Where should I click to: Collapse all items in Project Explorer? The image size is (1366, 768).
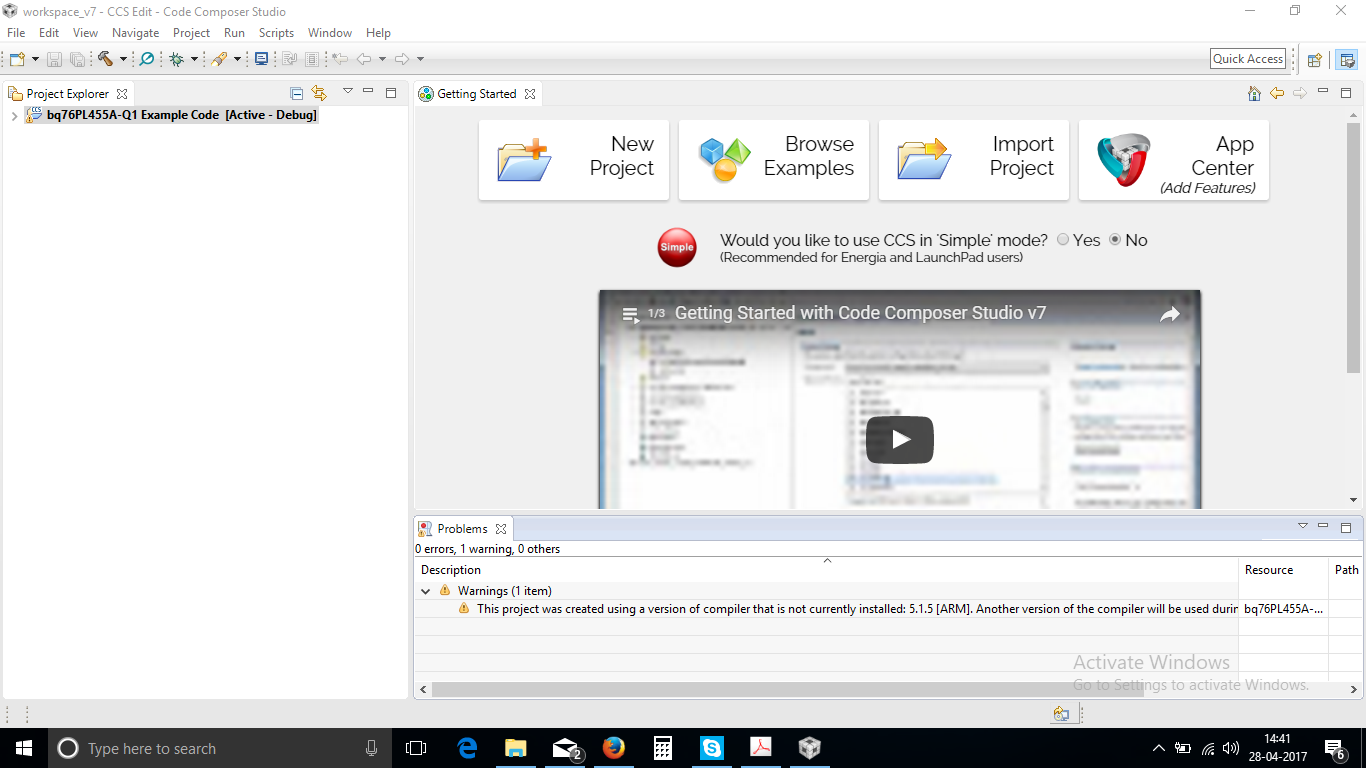[x=296, y=93]
